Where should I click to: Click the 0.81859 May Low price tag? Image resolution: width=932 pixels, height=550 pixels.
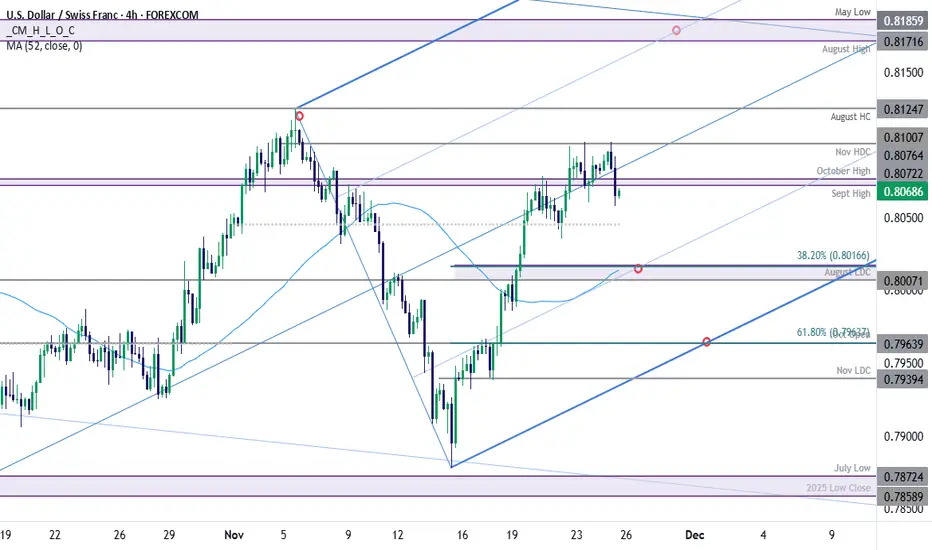click(x=903, y=20)
